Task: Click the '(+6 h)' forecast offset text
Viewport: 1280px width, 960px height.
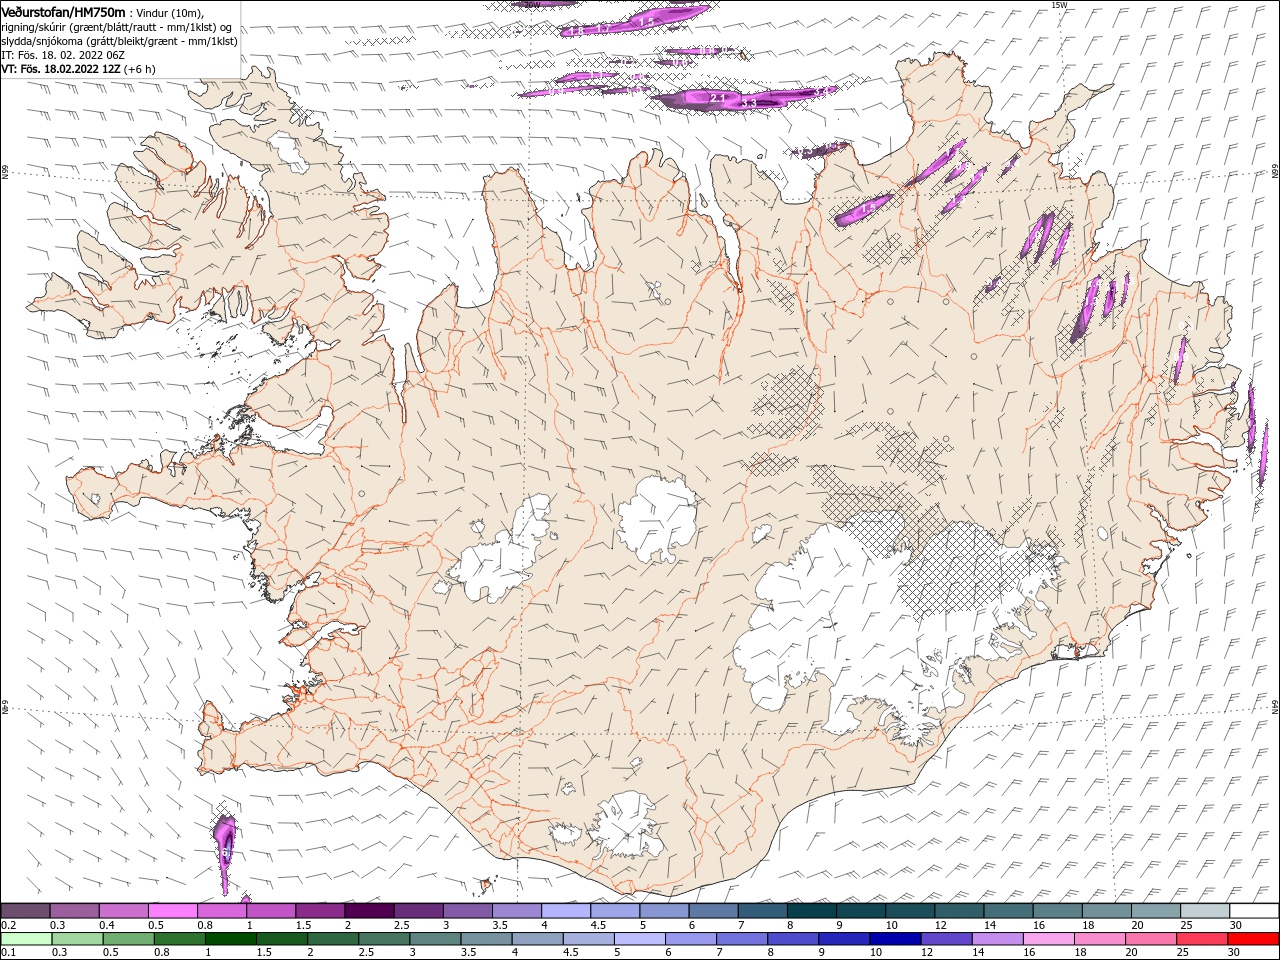Action: click(139, 69)
